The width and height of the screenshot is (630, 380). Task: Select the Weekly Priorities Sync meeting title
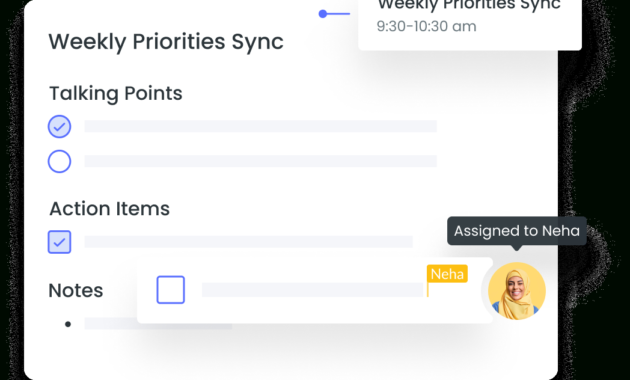(x=166, y=42)
